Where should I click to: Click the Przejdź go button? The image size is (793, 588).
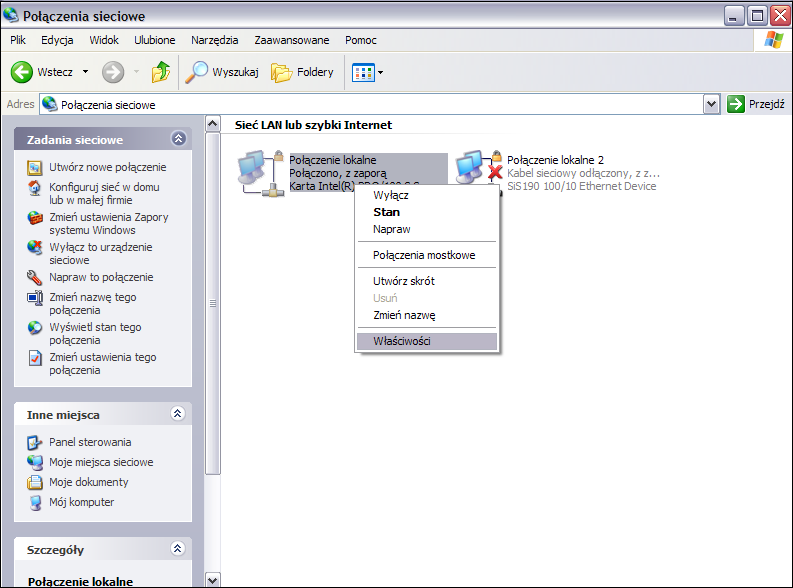[x=756, y=104]
